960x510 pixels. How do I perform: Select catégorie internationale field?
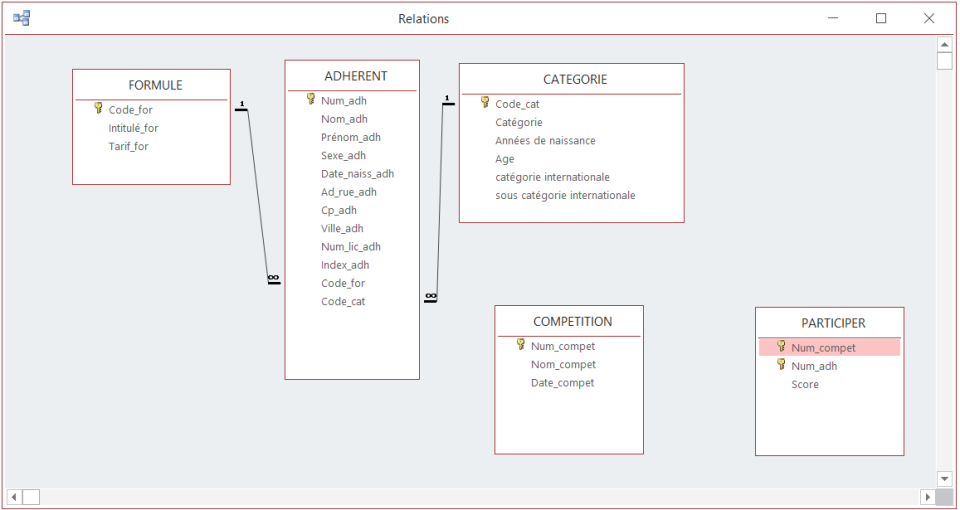552,177
